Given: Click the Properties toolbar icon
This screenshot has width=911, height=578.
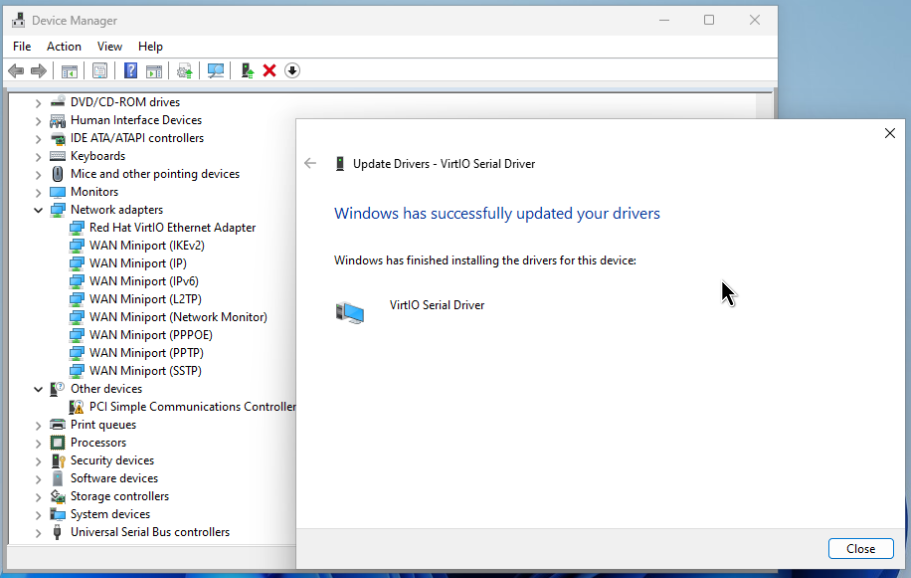Looking at the screenshot, I should (x=100, y=71).
